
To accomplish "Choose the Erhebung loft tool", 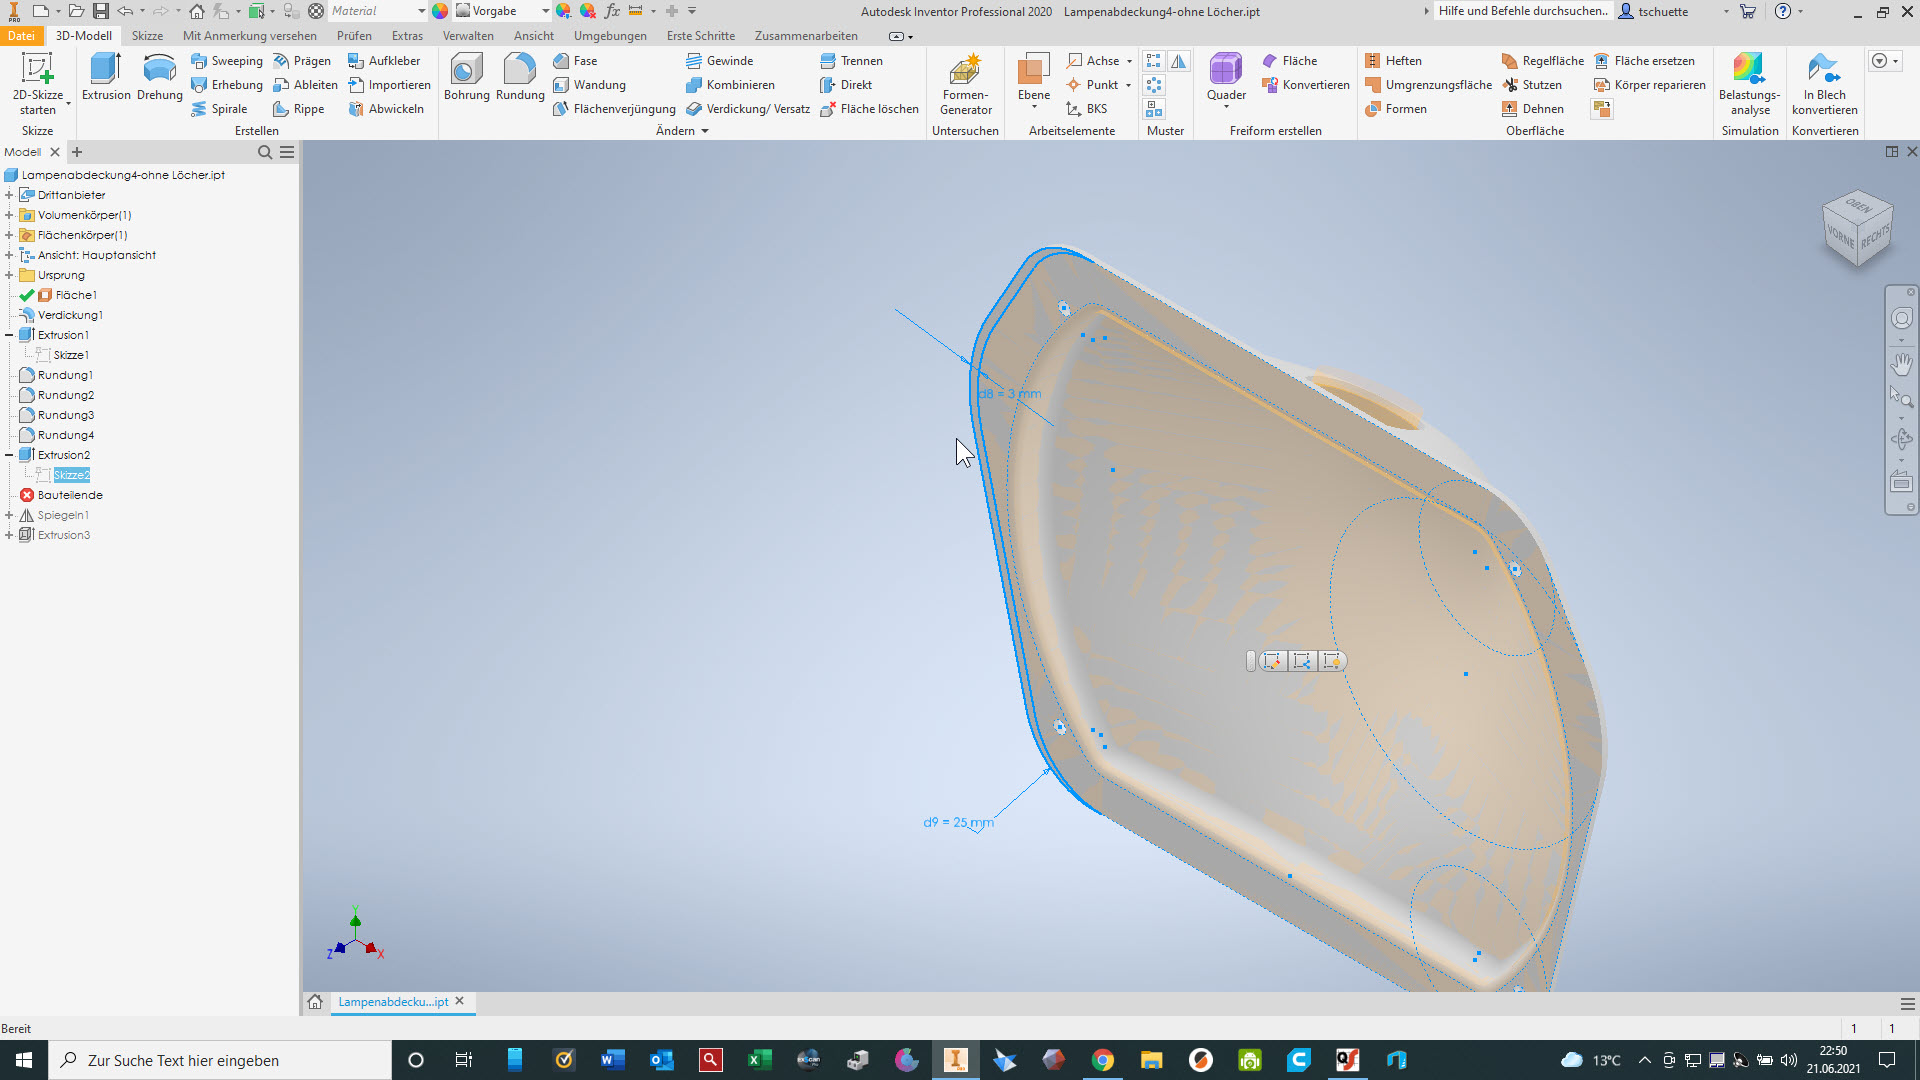I will tap(227, 85).
